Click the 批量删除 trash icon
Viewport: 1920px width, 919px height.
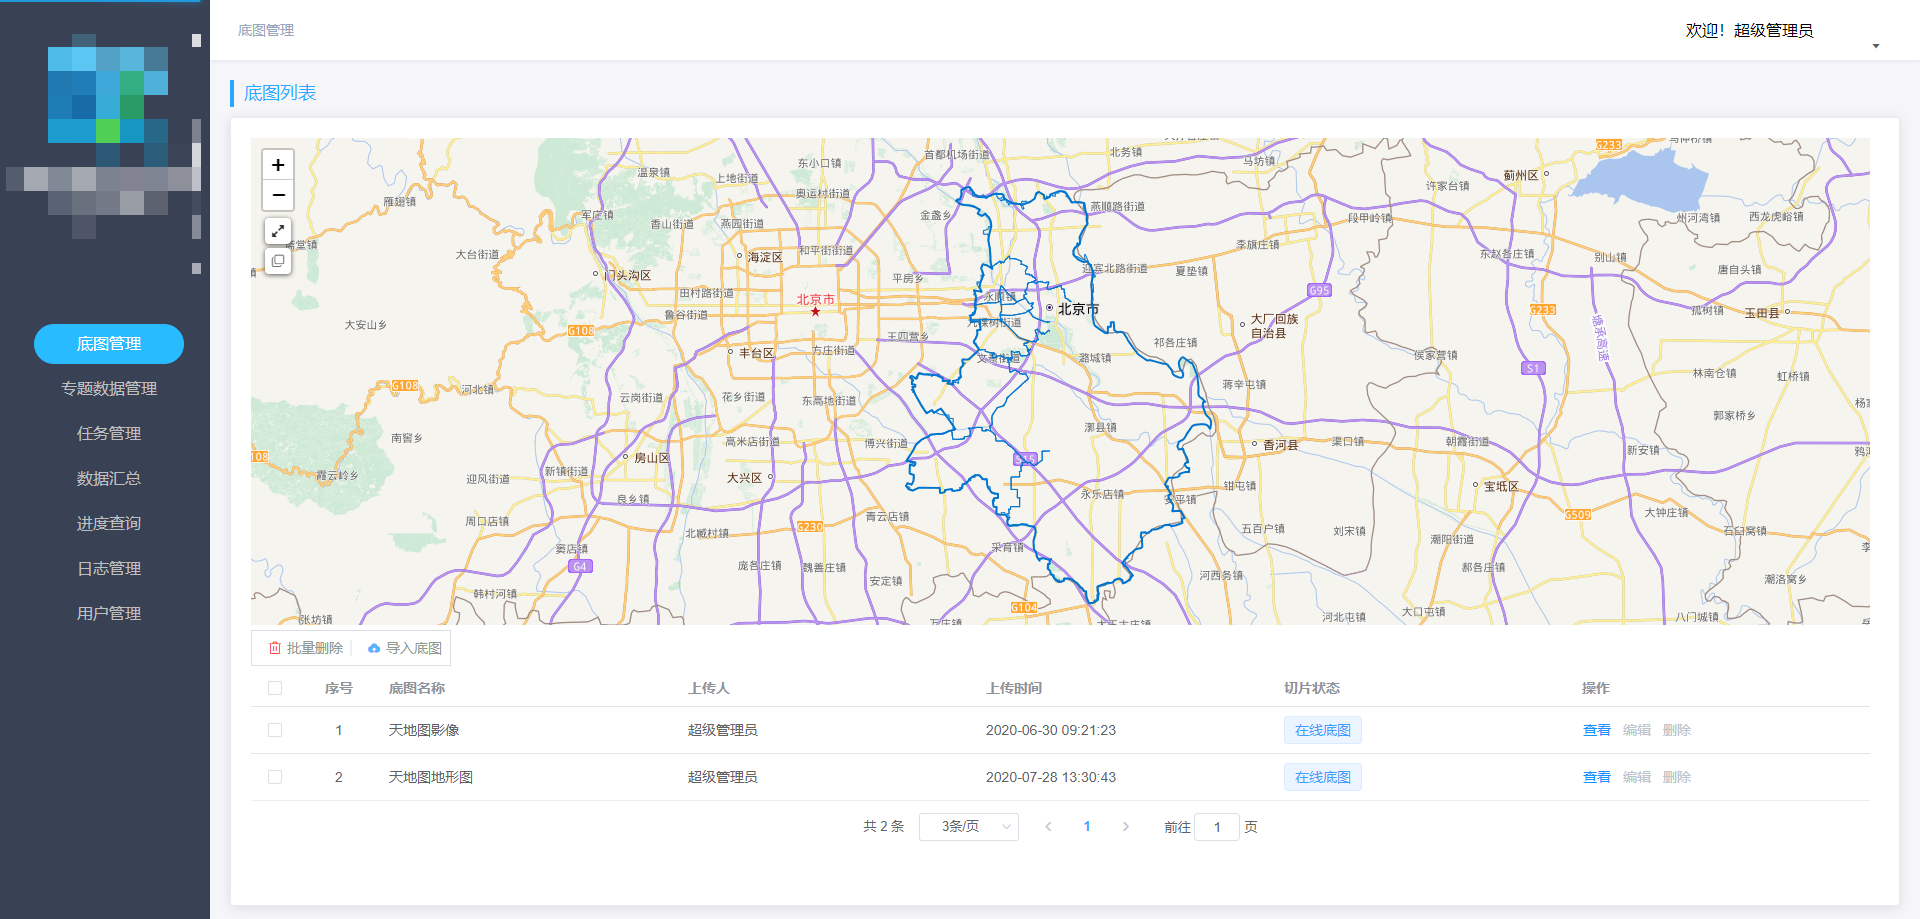(x=275, y=648)
